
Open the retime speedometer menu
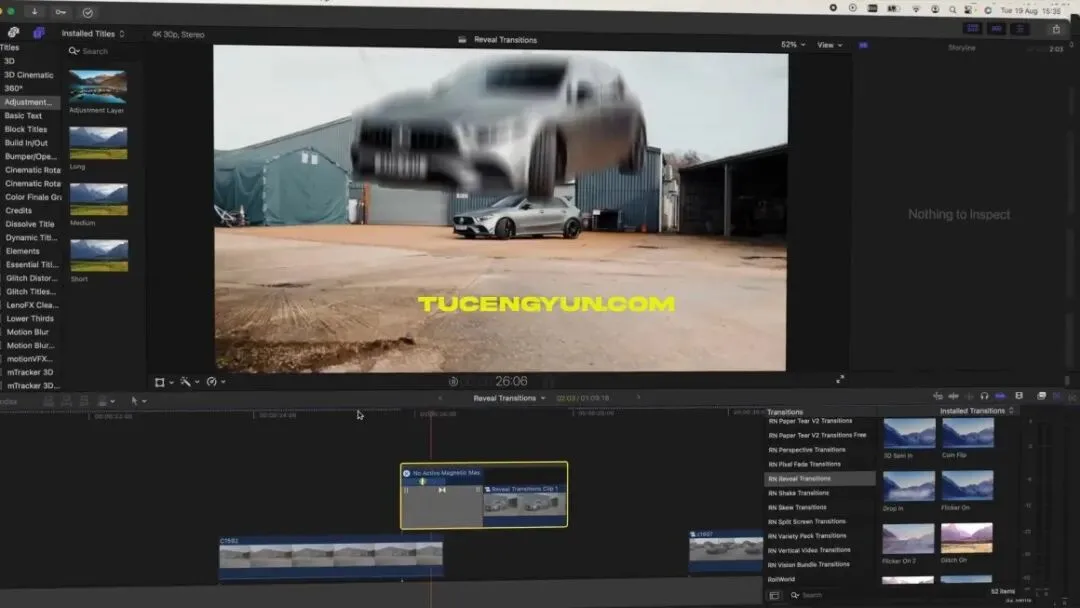pyautogui.click(x=215, y=381)
